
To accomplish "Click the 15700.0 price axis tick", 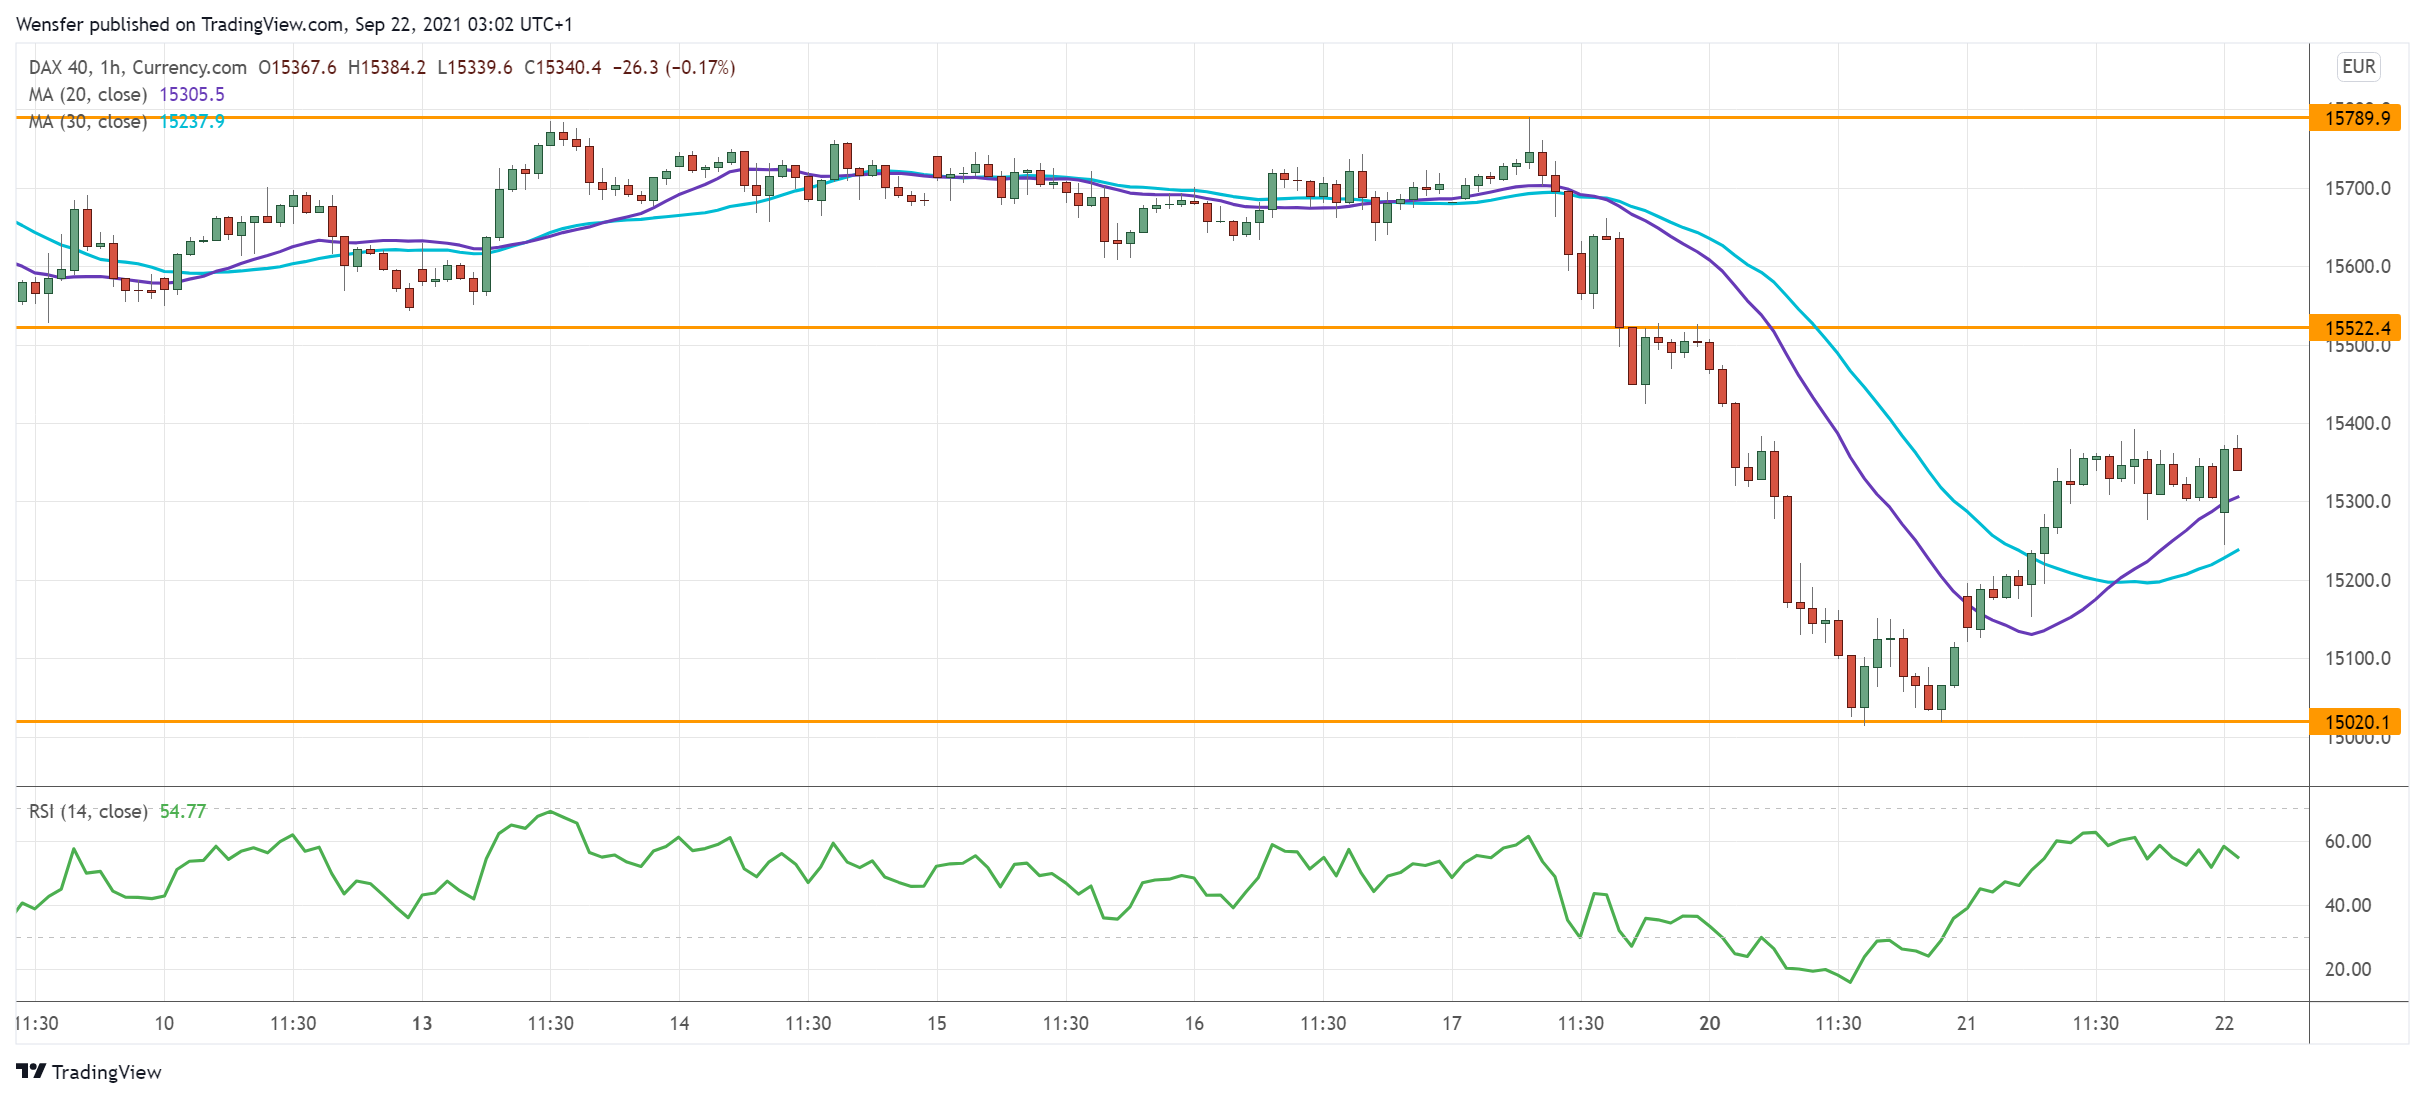I will tap(2357, 188).
